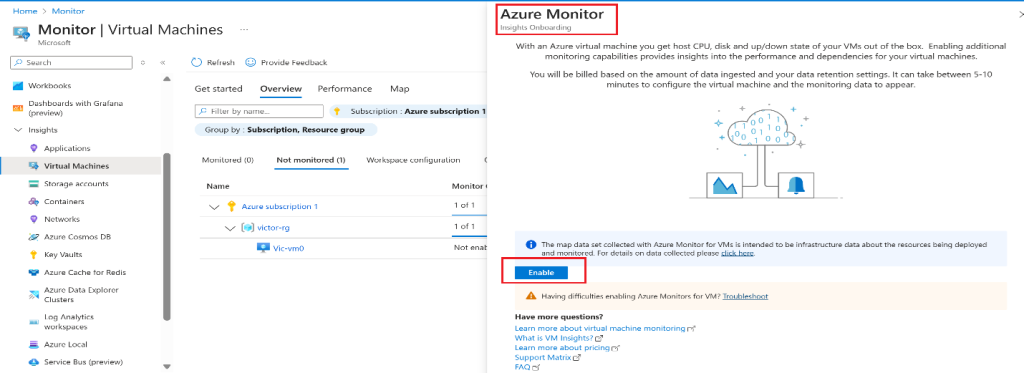This screenshot has height=373, width=1024.
Task: Open the 'click here' data details link
Action: [737, 253]
